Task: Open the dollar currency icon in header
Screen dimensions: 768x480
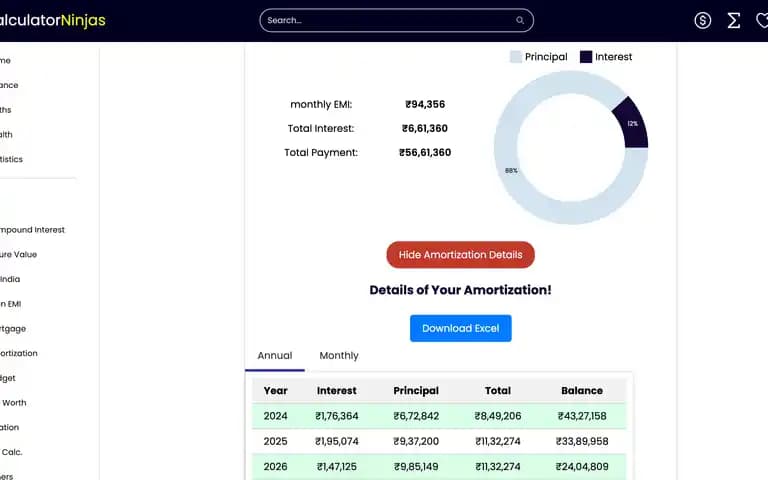Action: [702, 20]
